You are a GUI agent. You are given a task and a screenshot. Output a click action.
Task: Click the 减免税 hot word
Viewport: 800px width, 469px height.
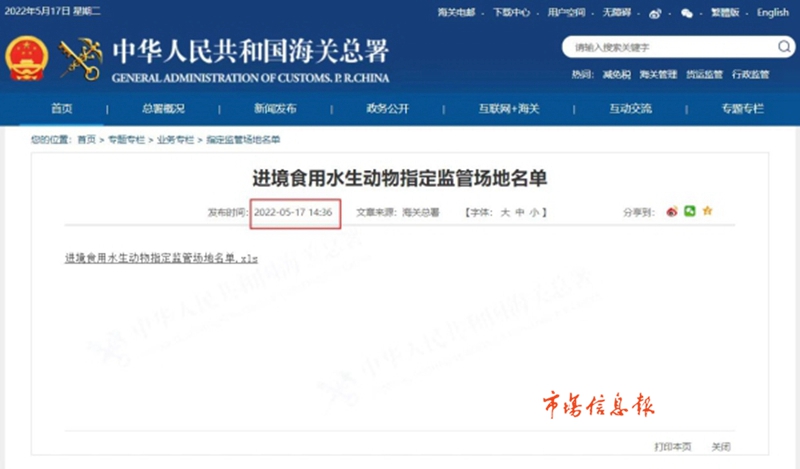pyautogui.click(x=616, y=75)
